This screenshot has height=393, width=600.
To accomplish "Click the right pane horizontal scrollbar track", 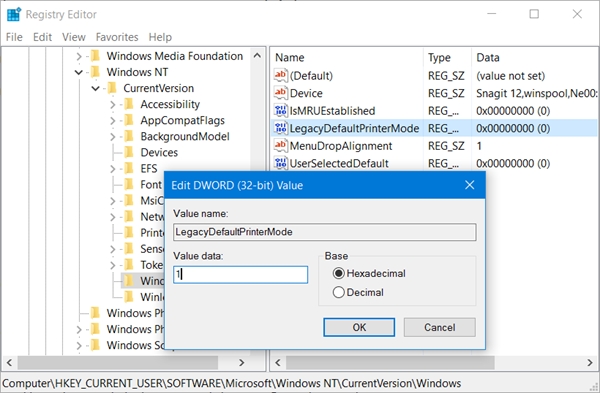I will click(540, 362).
